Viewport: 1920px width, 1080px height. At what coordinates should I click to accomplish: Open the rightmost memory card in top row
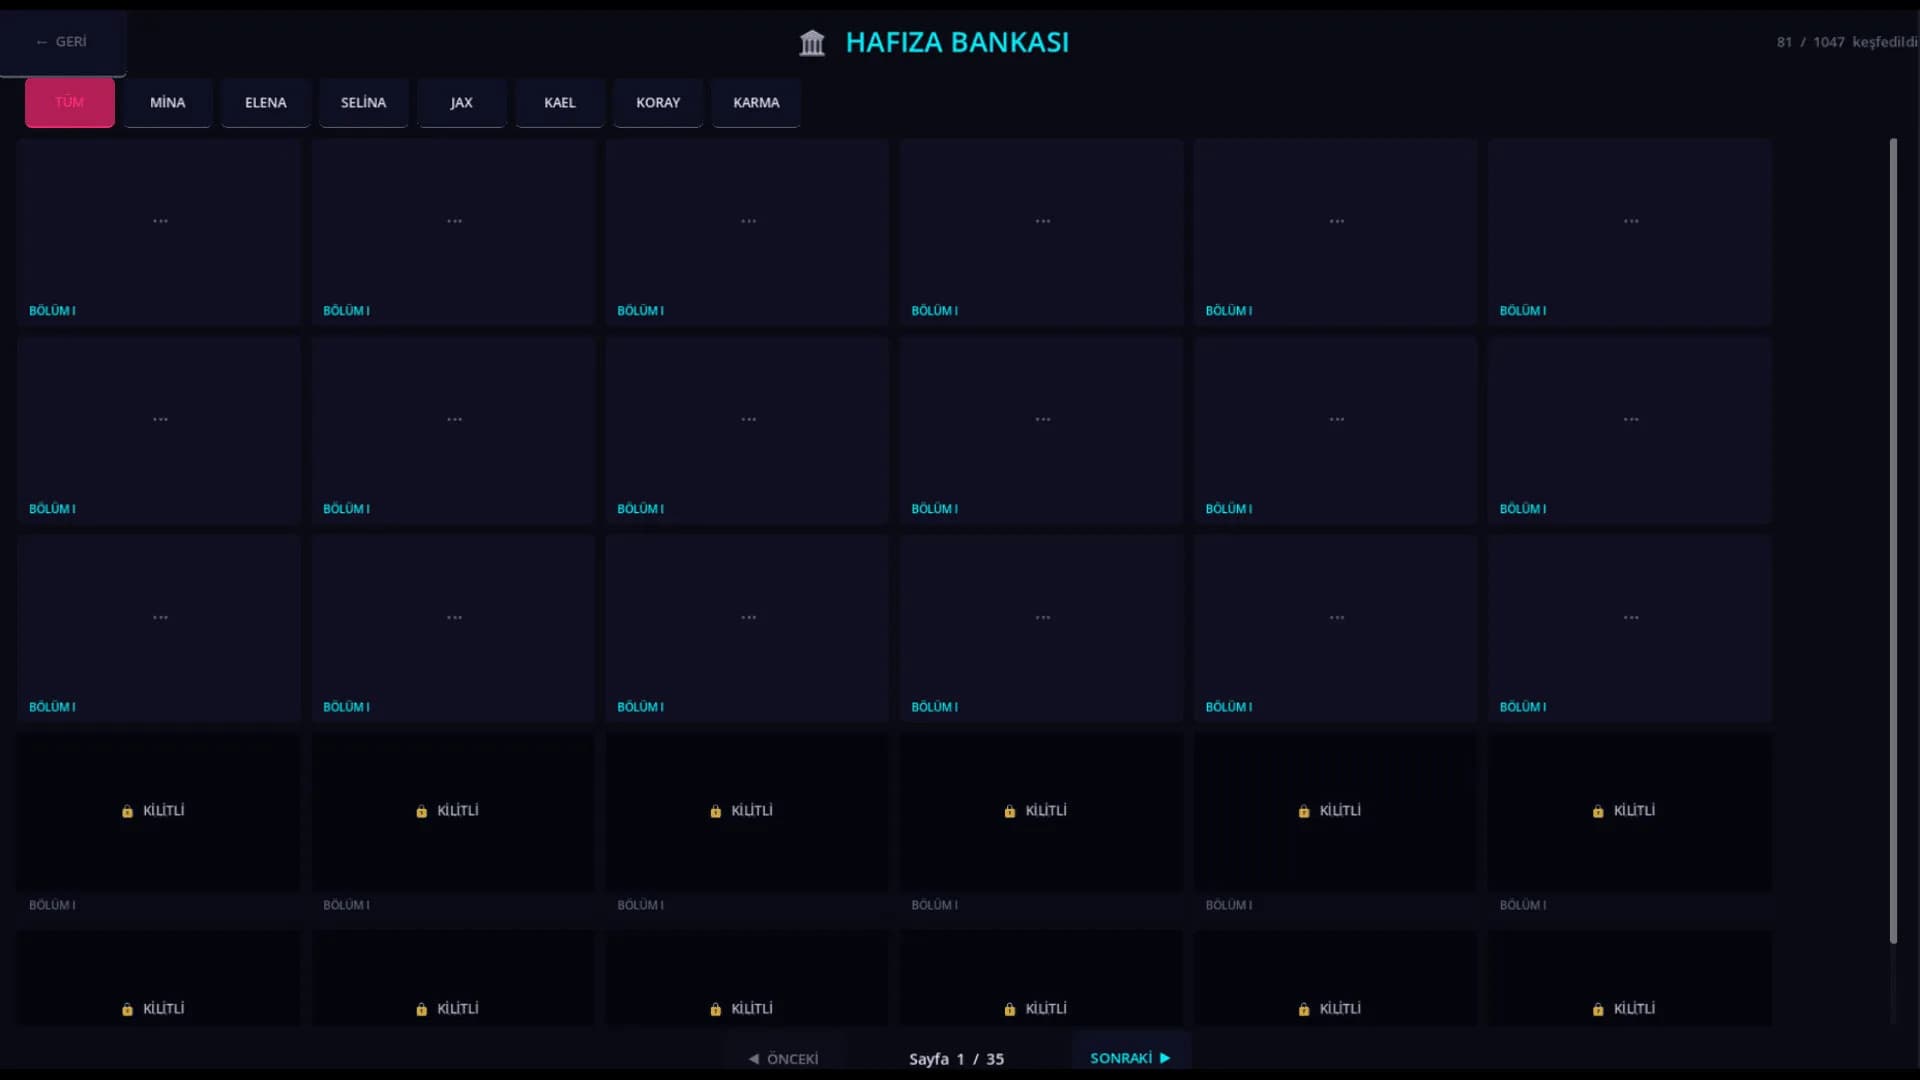point(1630,232)
